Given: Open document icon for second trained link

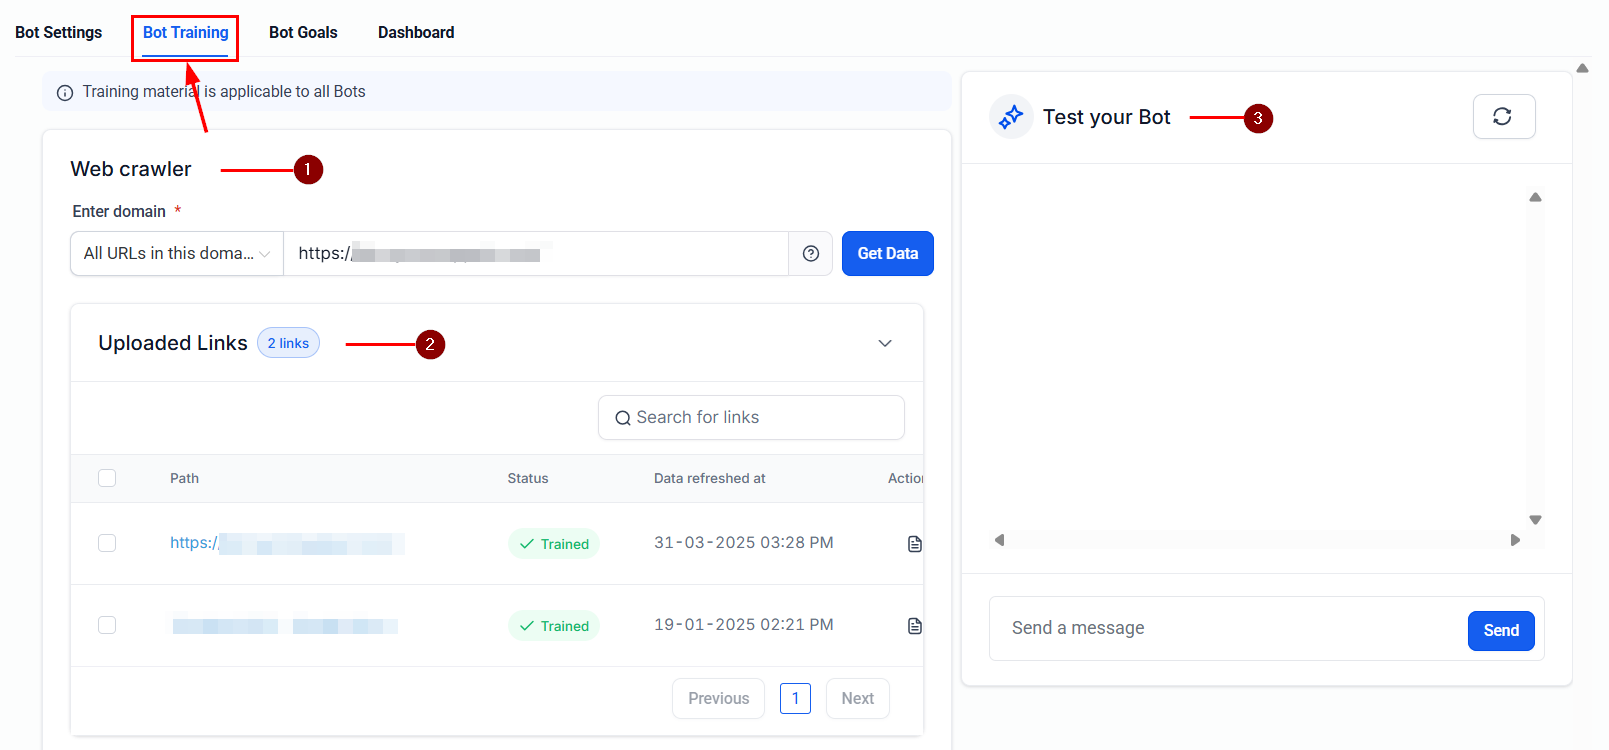Looking at the screenshot, I should coord(914,626).
